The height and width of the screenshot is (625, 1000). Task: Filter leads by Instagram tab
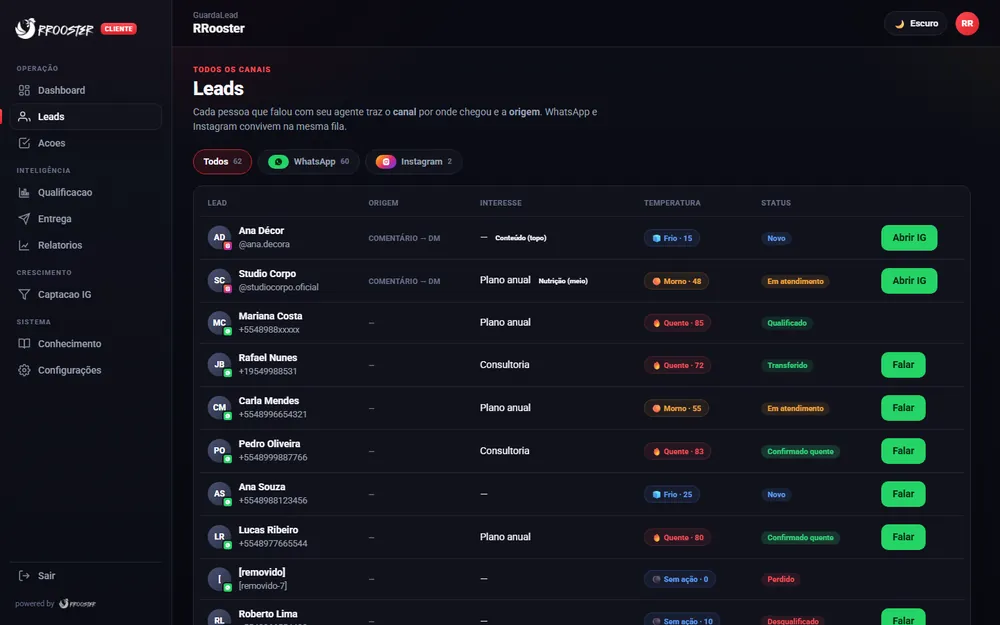[x=414, y=161]
